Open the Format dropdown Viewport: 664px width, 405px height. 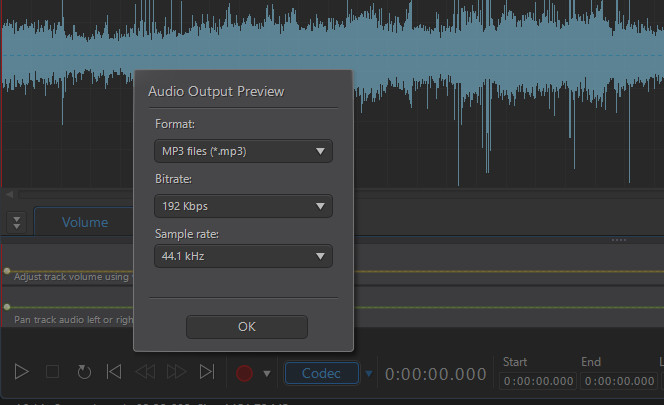(x=243, y=151)
